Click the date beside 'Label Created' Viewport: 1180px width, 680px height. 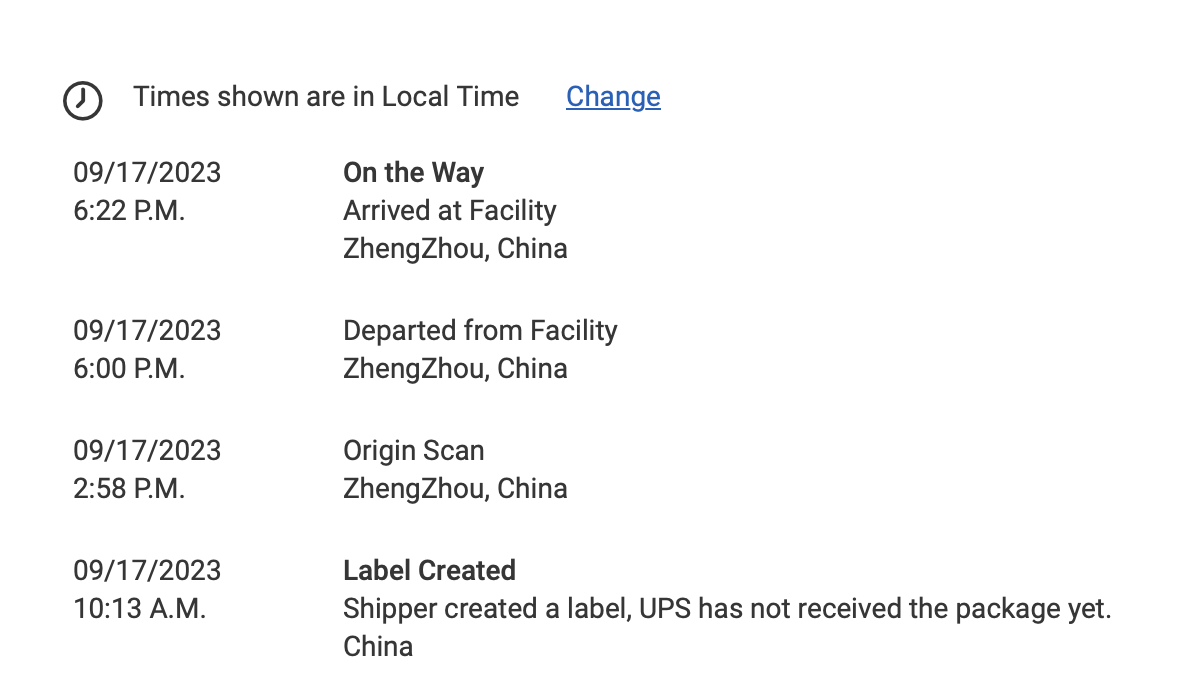click(x=147, y=571)
